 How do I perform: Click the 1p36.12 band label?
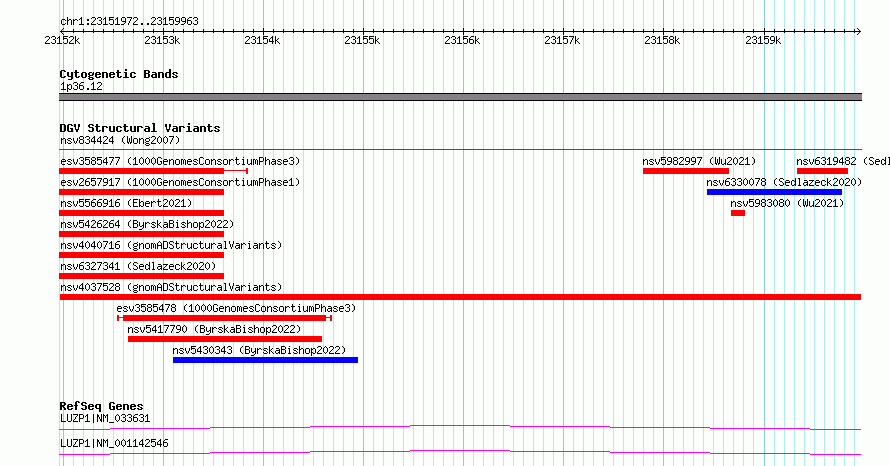[x=81, y=86]
